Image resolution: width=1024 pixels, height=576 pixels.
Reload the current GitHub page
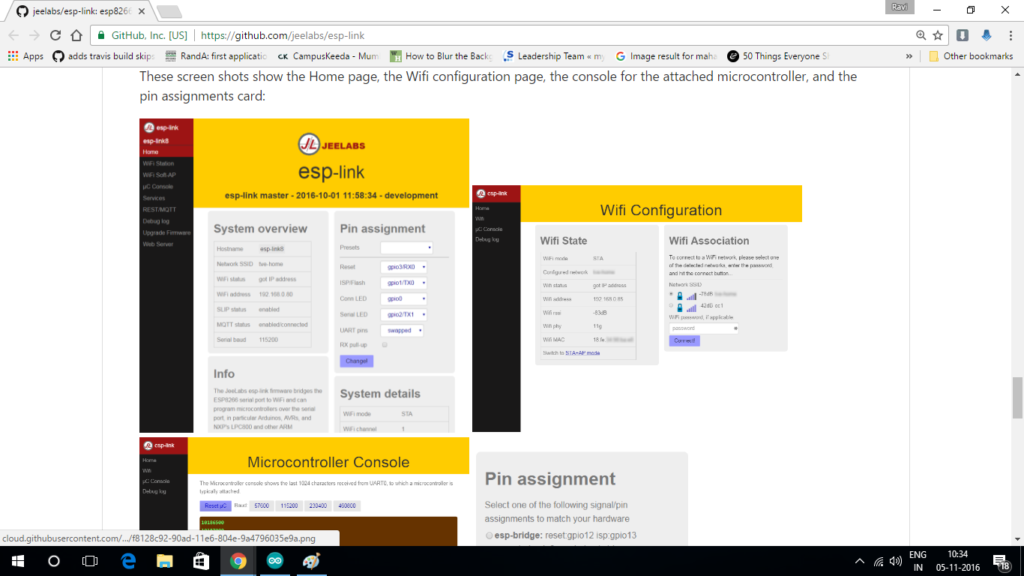click(x=56, y=35)
